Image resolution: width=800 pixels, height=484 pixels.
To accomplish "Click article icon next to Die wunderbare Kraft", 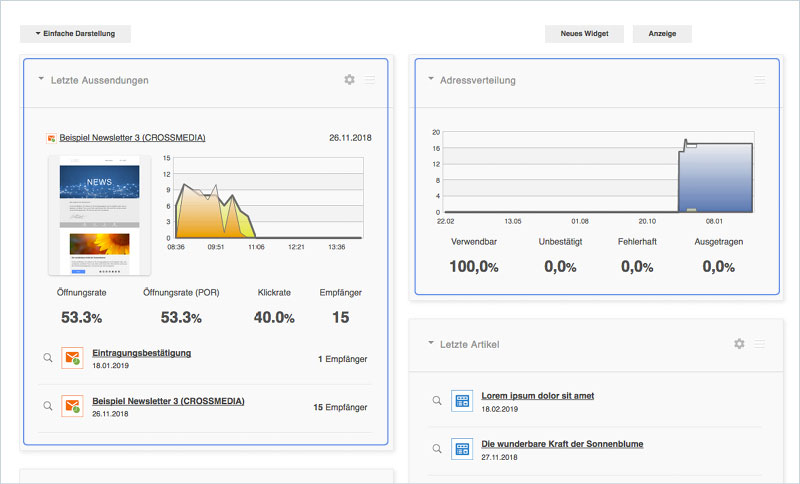I will click(x=462, y=448).
